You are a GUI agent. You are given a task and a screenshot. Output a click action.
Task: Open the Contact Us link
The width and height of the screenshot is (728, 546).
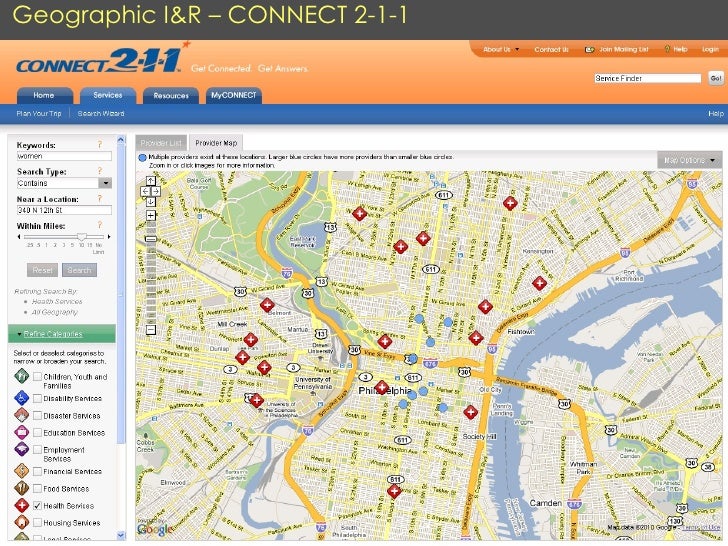click(551, 49)
